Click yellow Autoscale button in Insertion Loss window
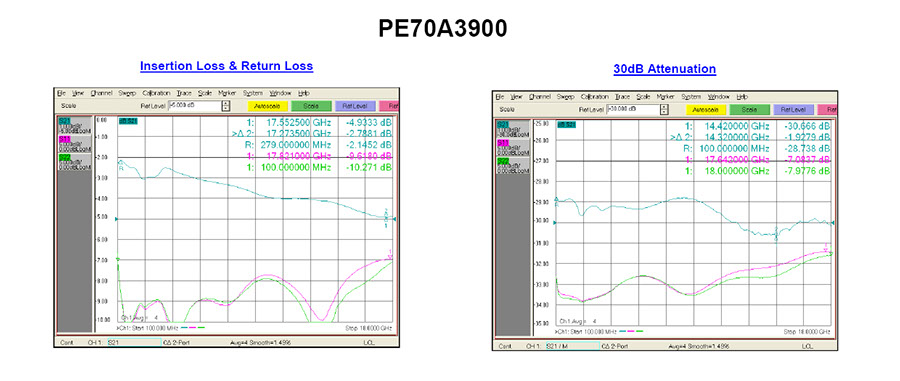900x381 pixels. click(267, 106)
